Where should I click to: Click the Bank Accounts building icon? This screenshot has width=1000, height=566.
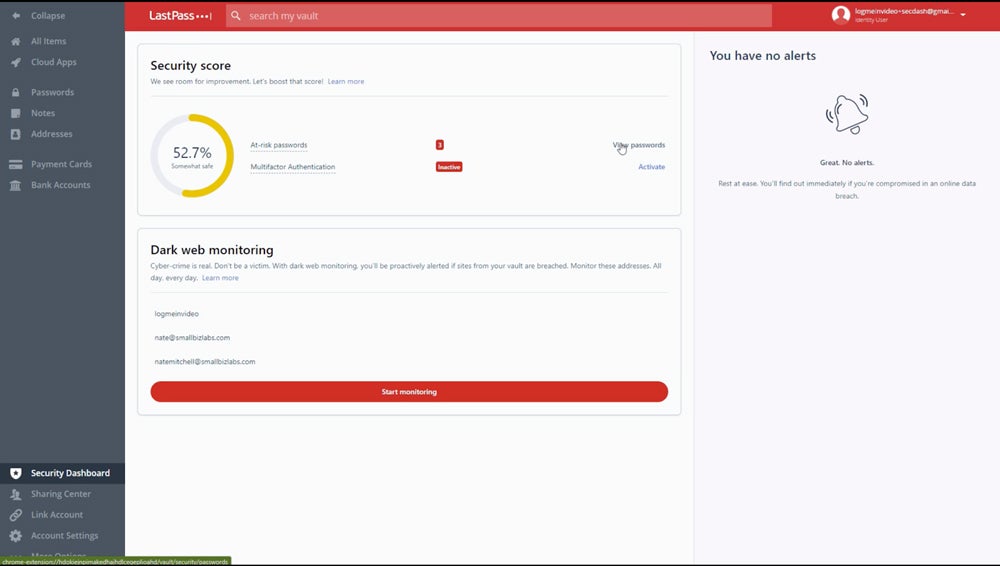point(15,185)
